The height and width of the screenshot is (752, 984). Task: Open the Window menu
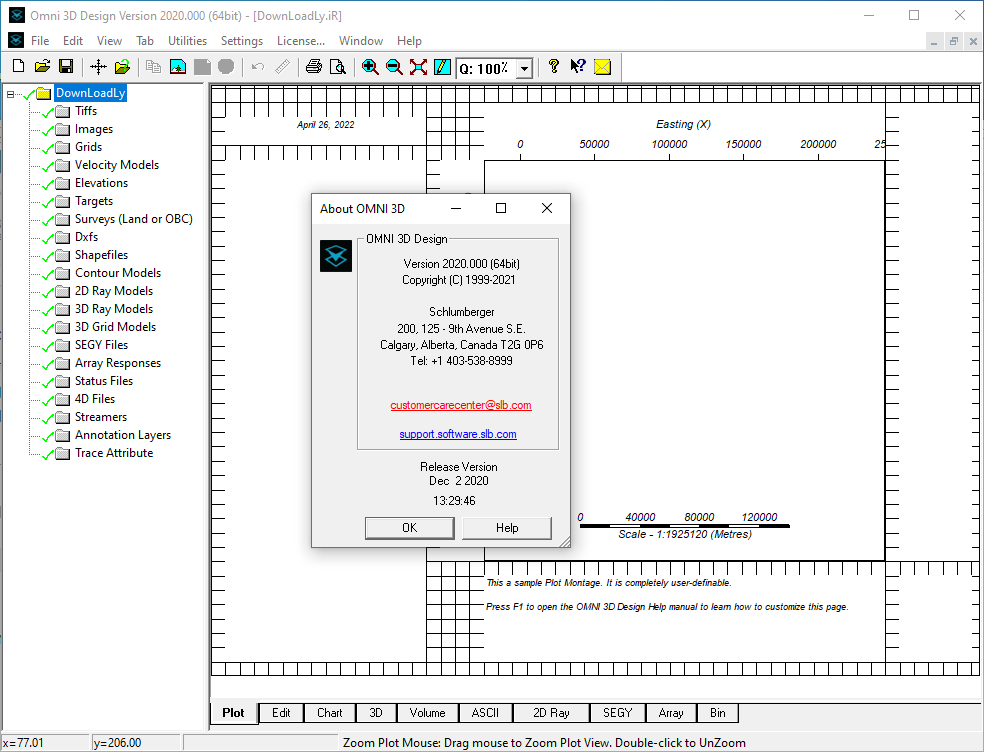pyautogui.click(x=361, y=41)
